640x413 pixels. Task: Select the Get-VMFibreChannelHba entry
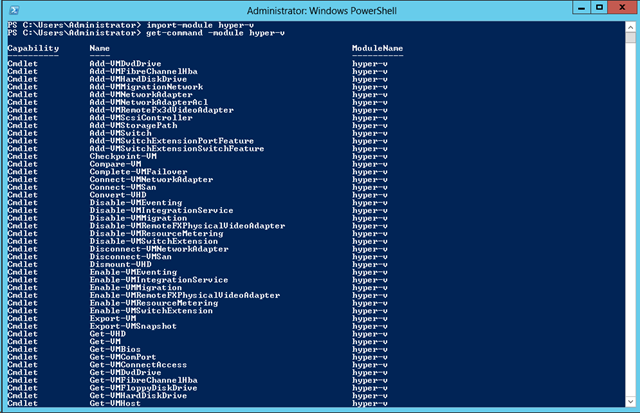(143, 381)
